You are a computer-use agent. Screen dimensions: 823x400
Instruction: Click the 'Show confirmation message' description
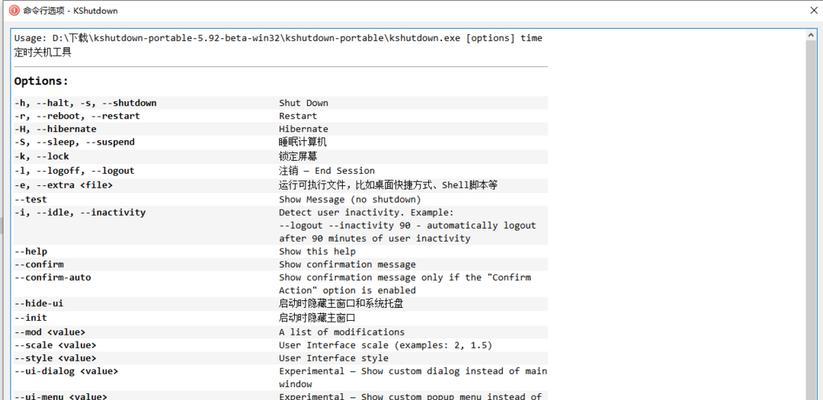coord(347,265)
